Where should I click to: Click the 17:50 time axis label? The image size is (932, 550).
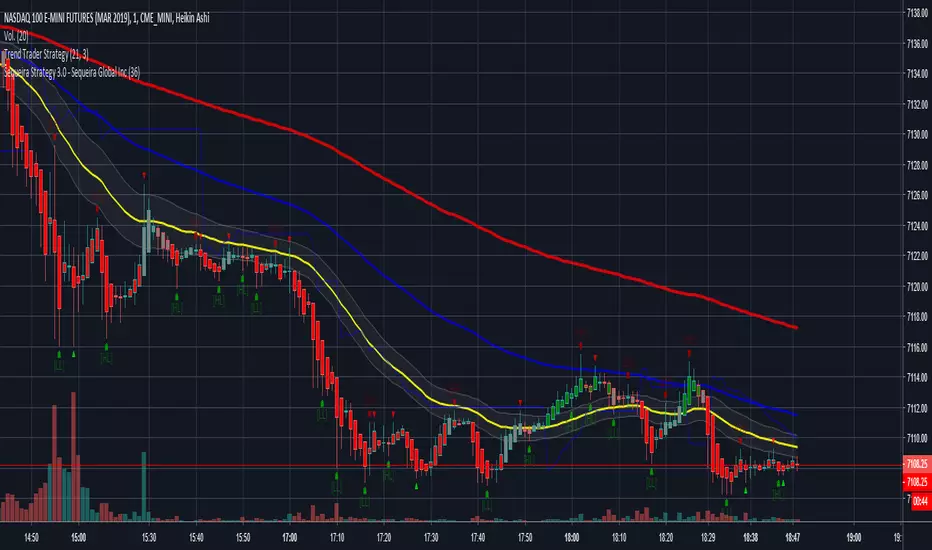tap(525, 538)
